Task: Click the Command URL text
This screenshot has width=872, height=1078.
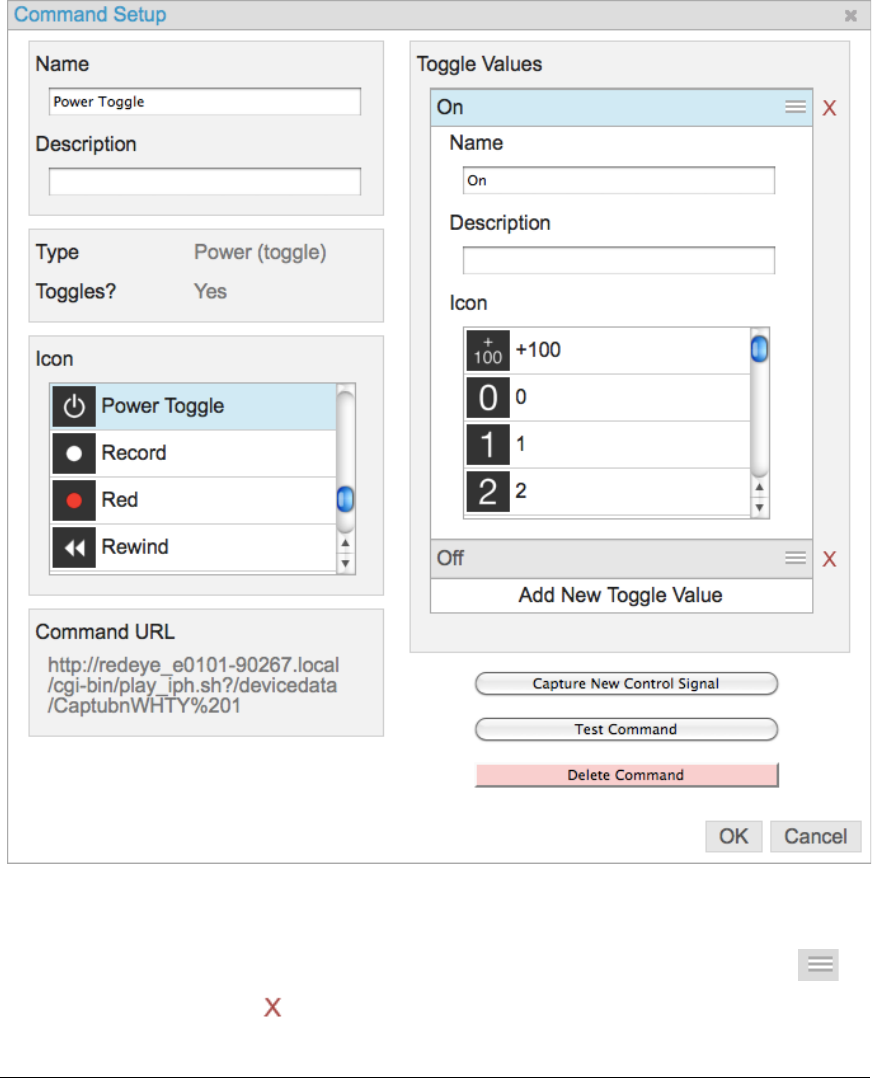Action: (x=193, y=685)
